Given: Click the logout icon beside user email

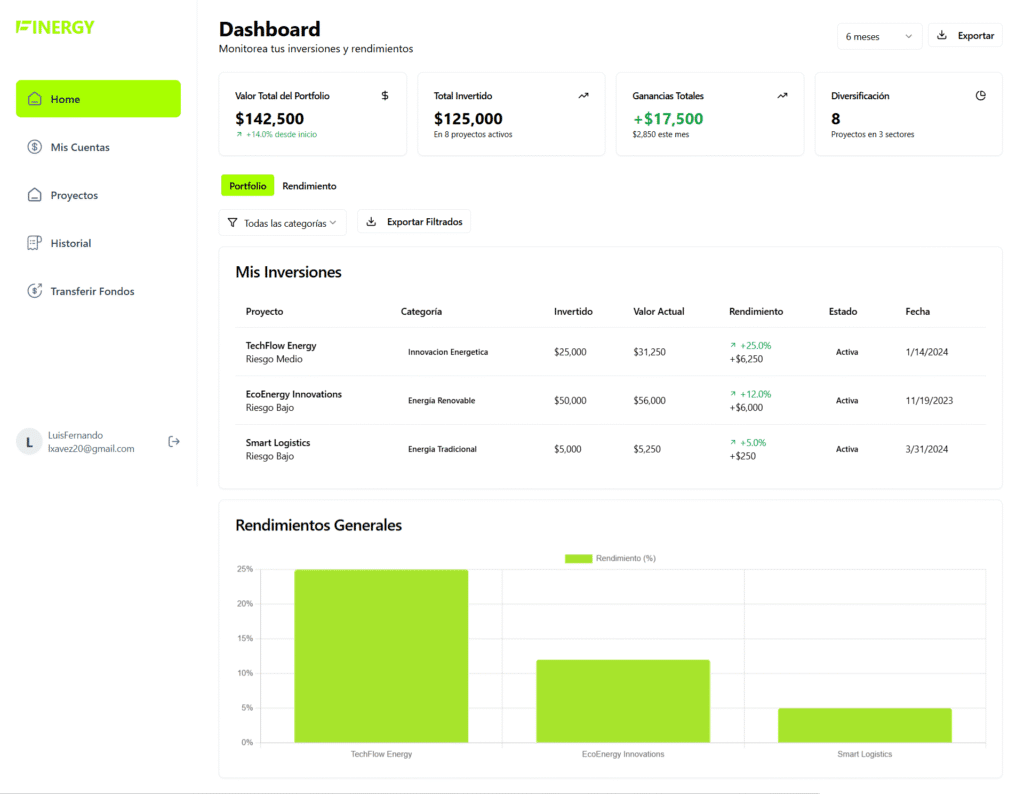Looking at the screenshot, I should (174, 442).
